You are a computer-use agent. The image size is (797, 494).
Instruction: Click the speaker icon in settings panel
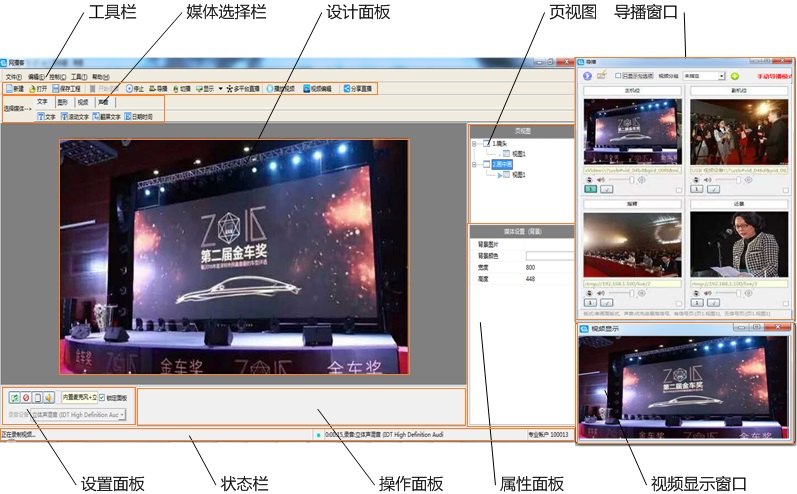[48, 397]
